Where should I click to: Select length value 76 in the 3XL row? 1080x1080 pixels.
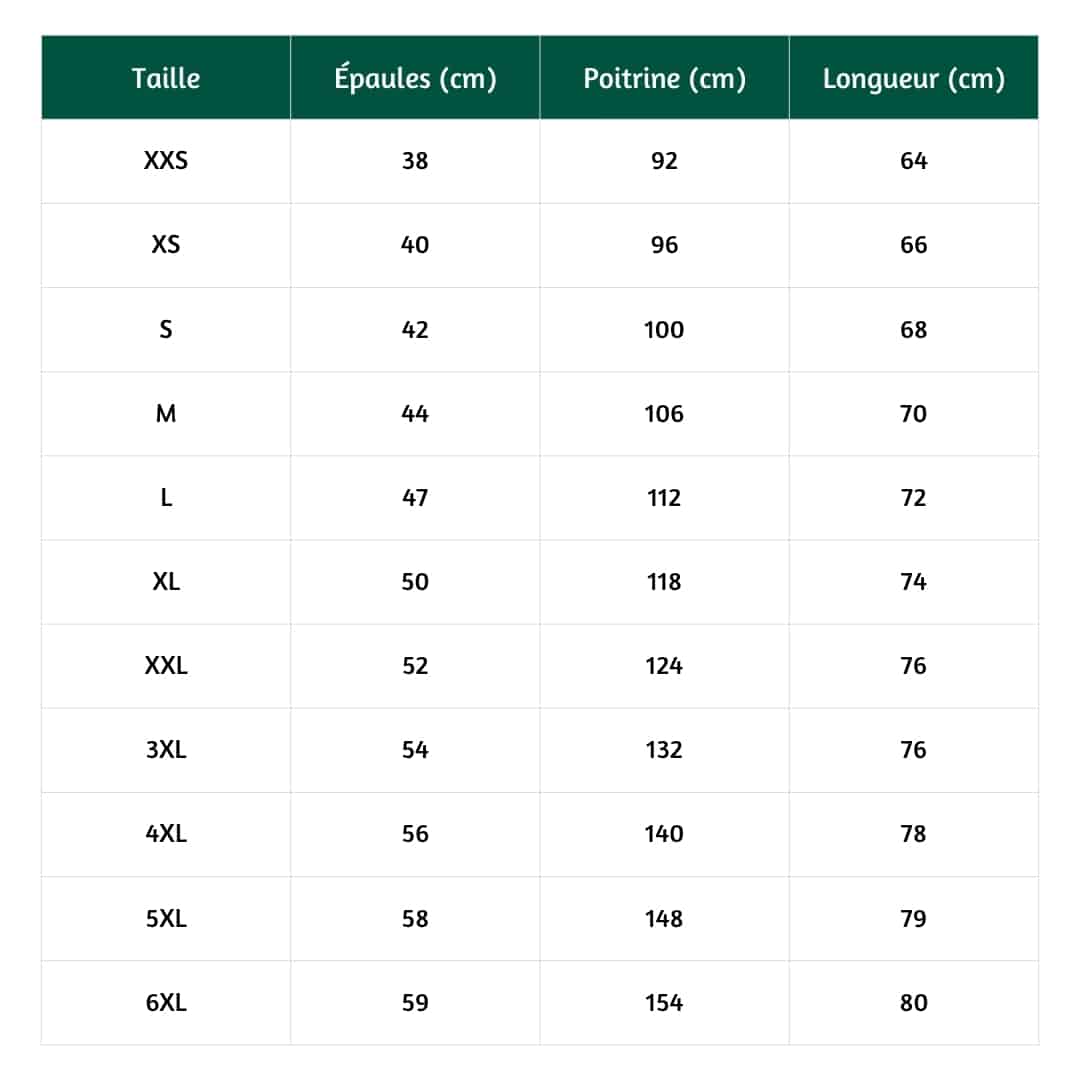[x=913, y=750]
